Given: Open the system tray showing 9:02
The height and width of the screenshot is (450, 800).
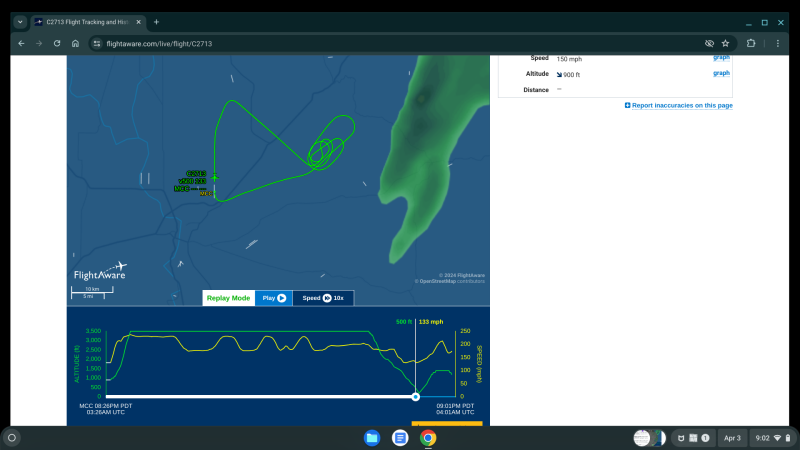Looking at the screenshot, I should coord(772,438).
